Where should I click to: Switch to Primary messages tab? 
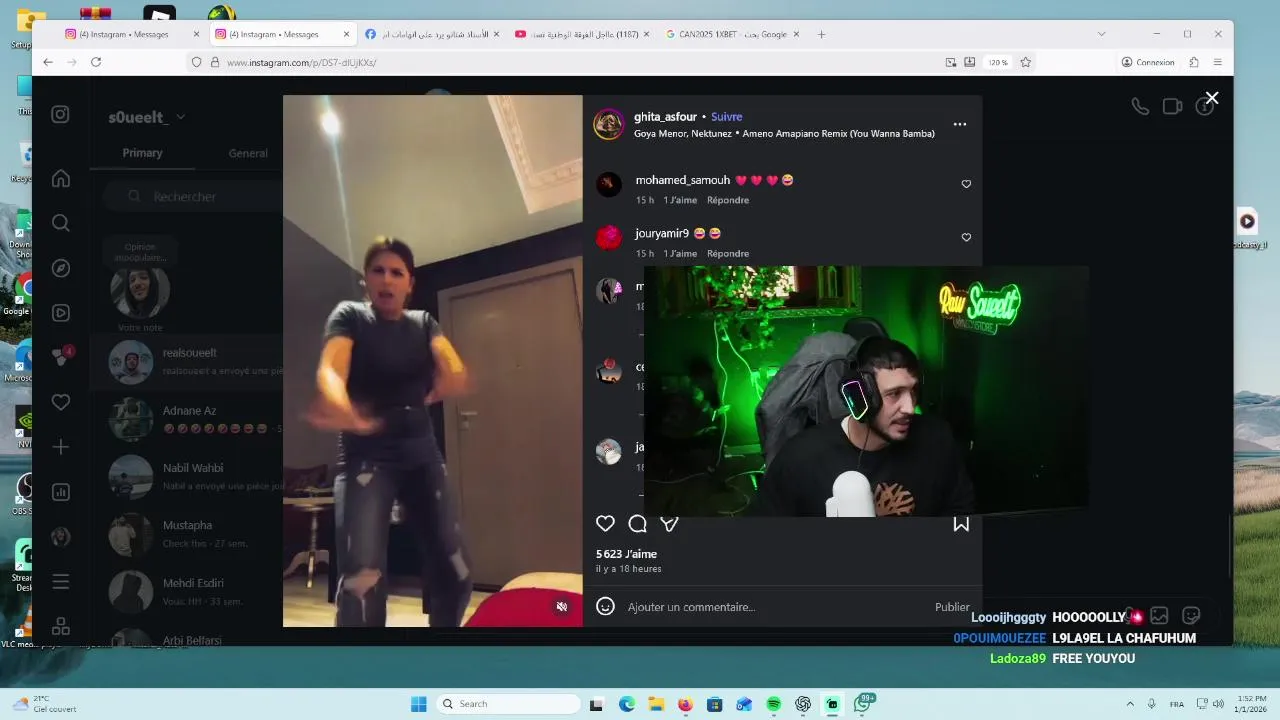pos(142,153)
